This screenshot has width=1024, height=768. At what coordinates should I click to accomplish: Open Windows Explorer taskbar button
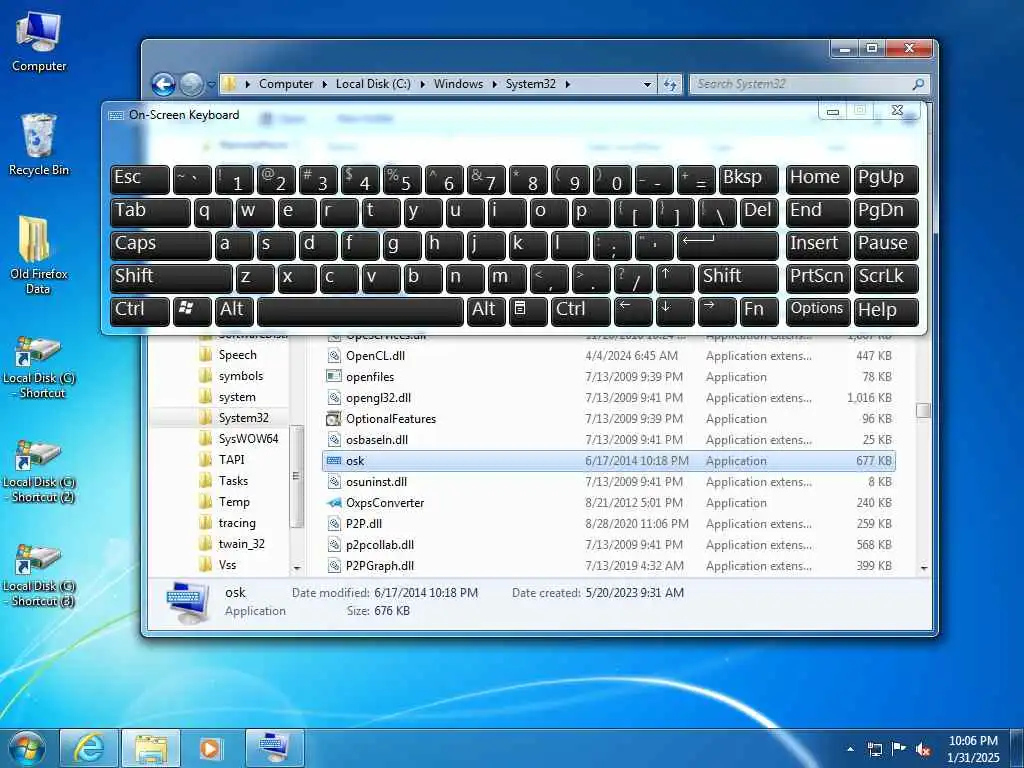tap(151, 748)
